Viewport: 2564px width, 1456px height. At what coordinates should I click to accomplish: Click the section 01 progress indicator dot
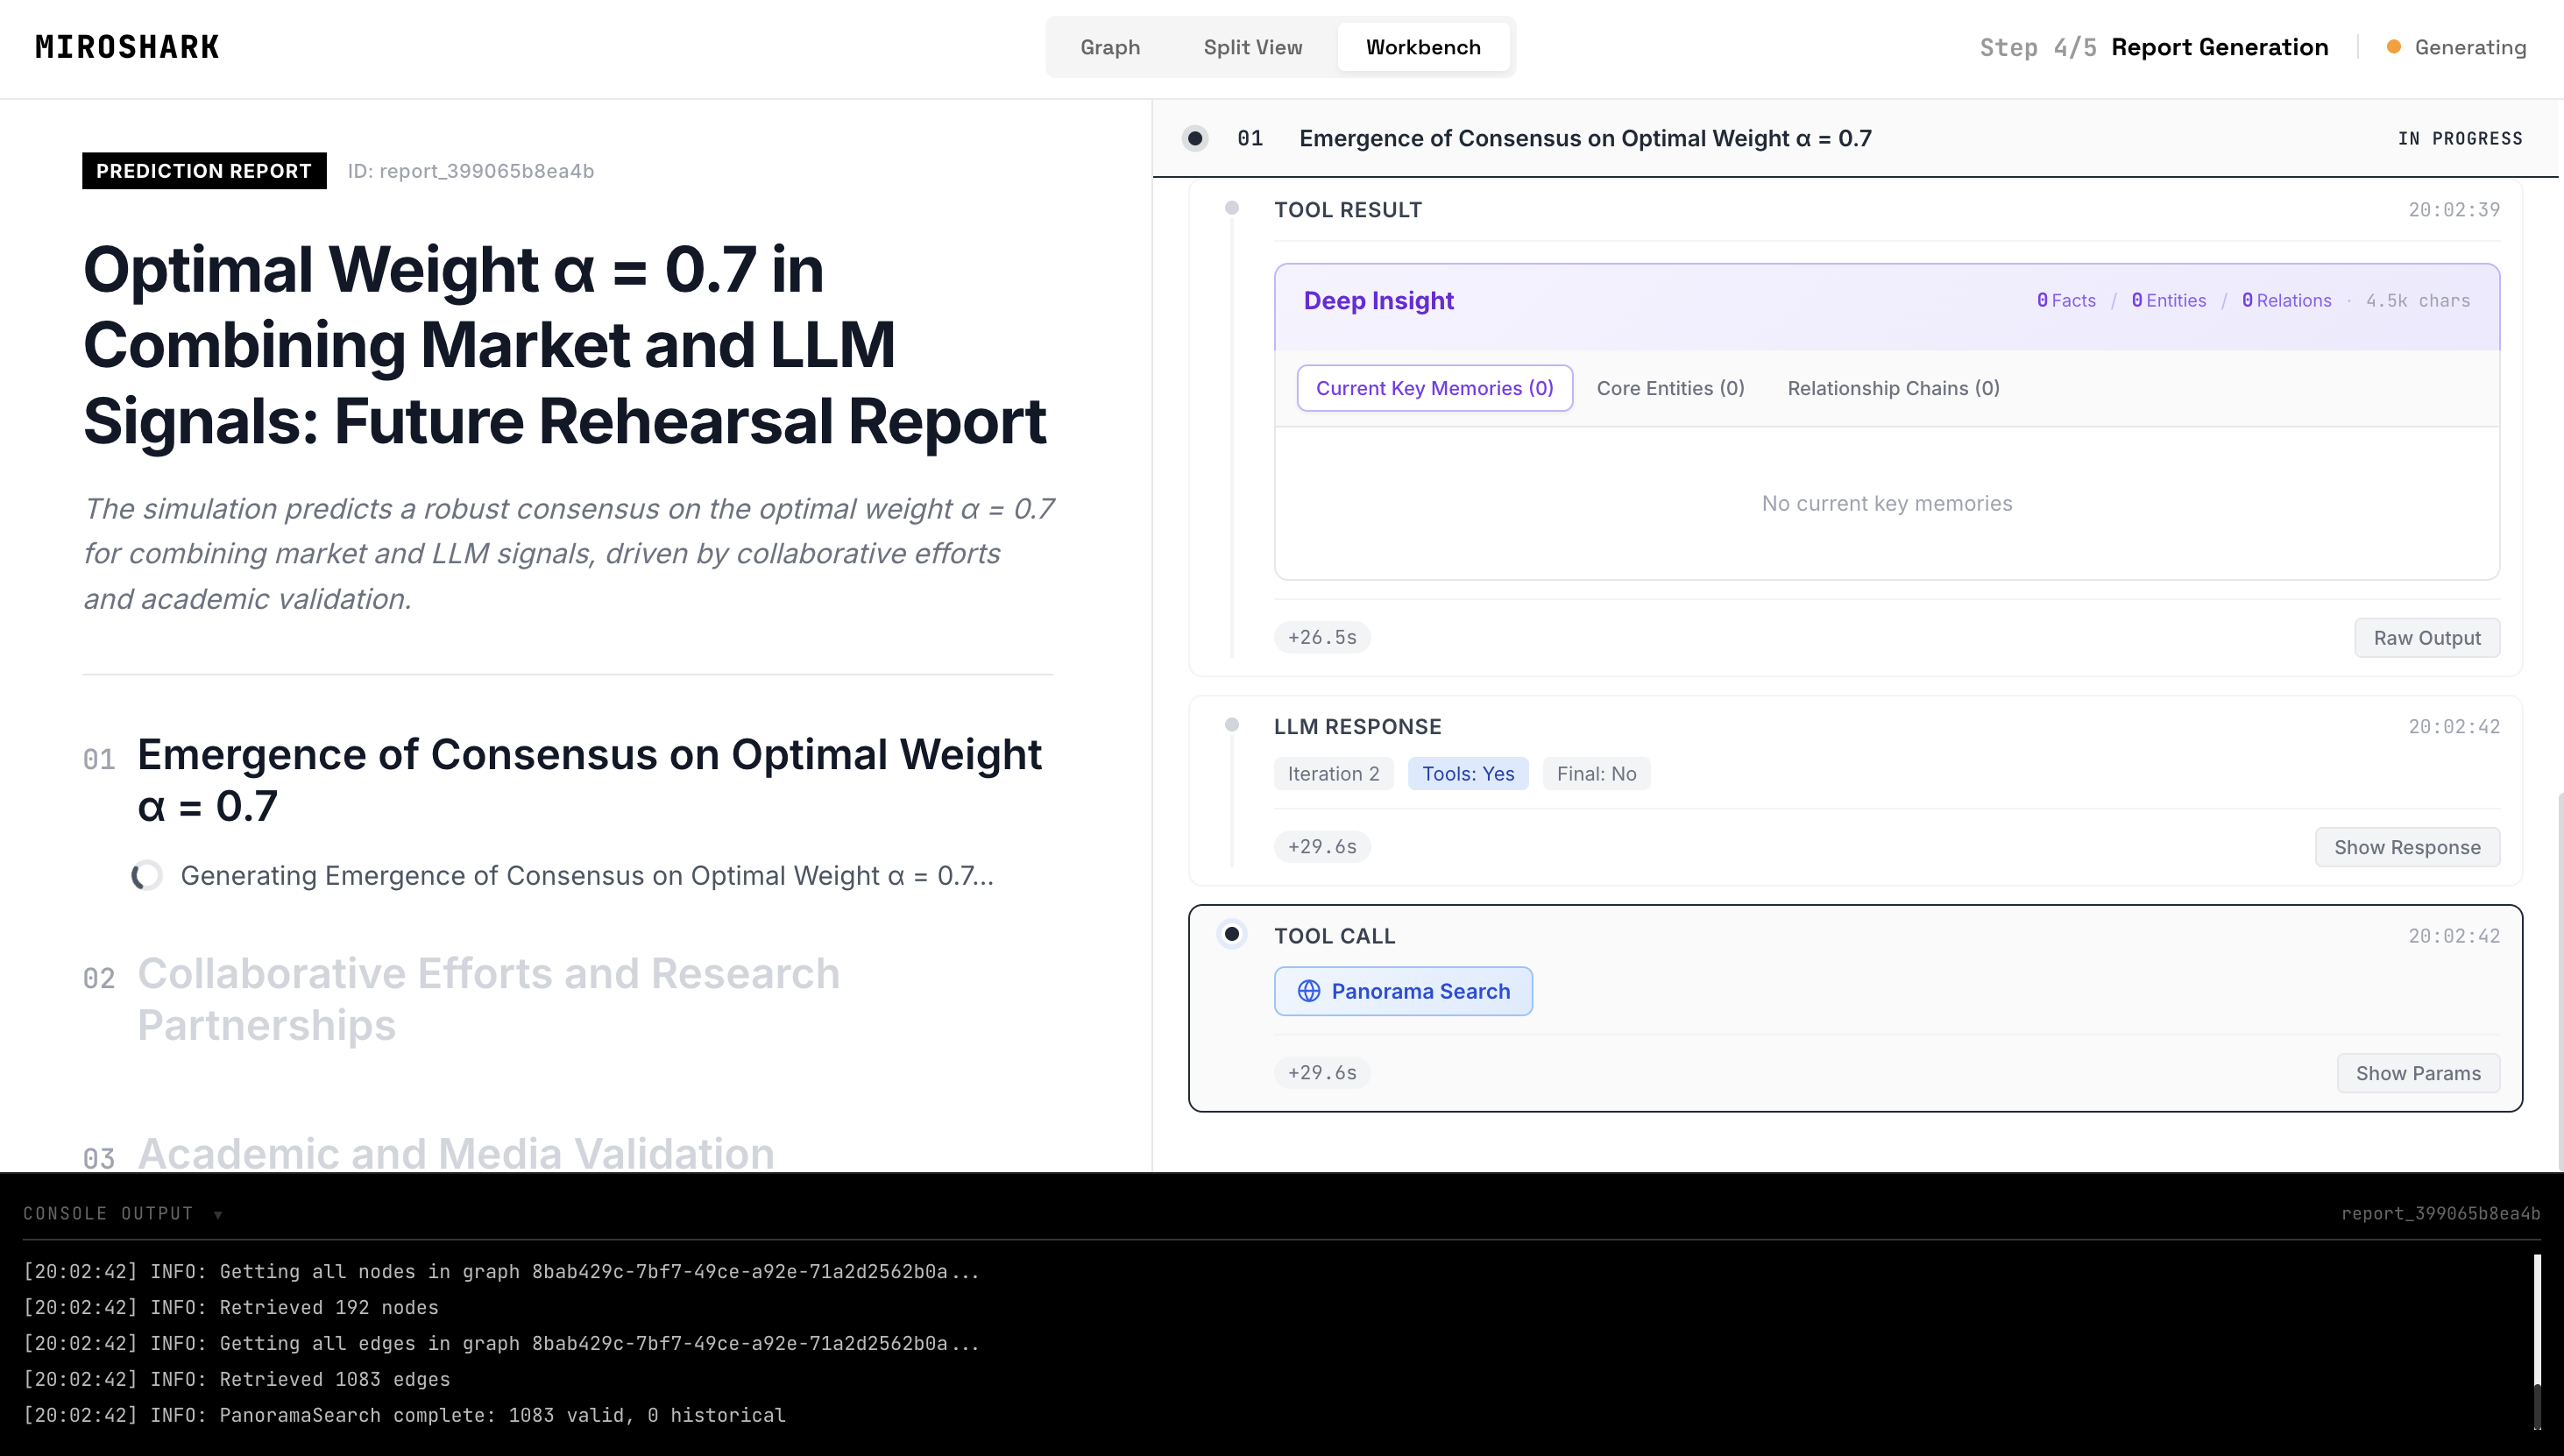click(1194, 138)
